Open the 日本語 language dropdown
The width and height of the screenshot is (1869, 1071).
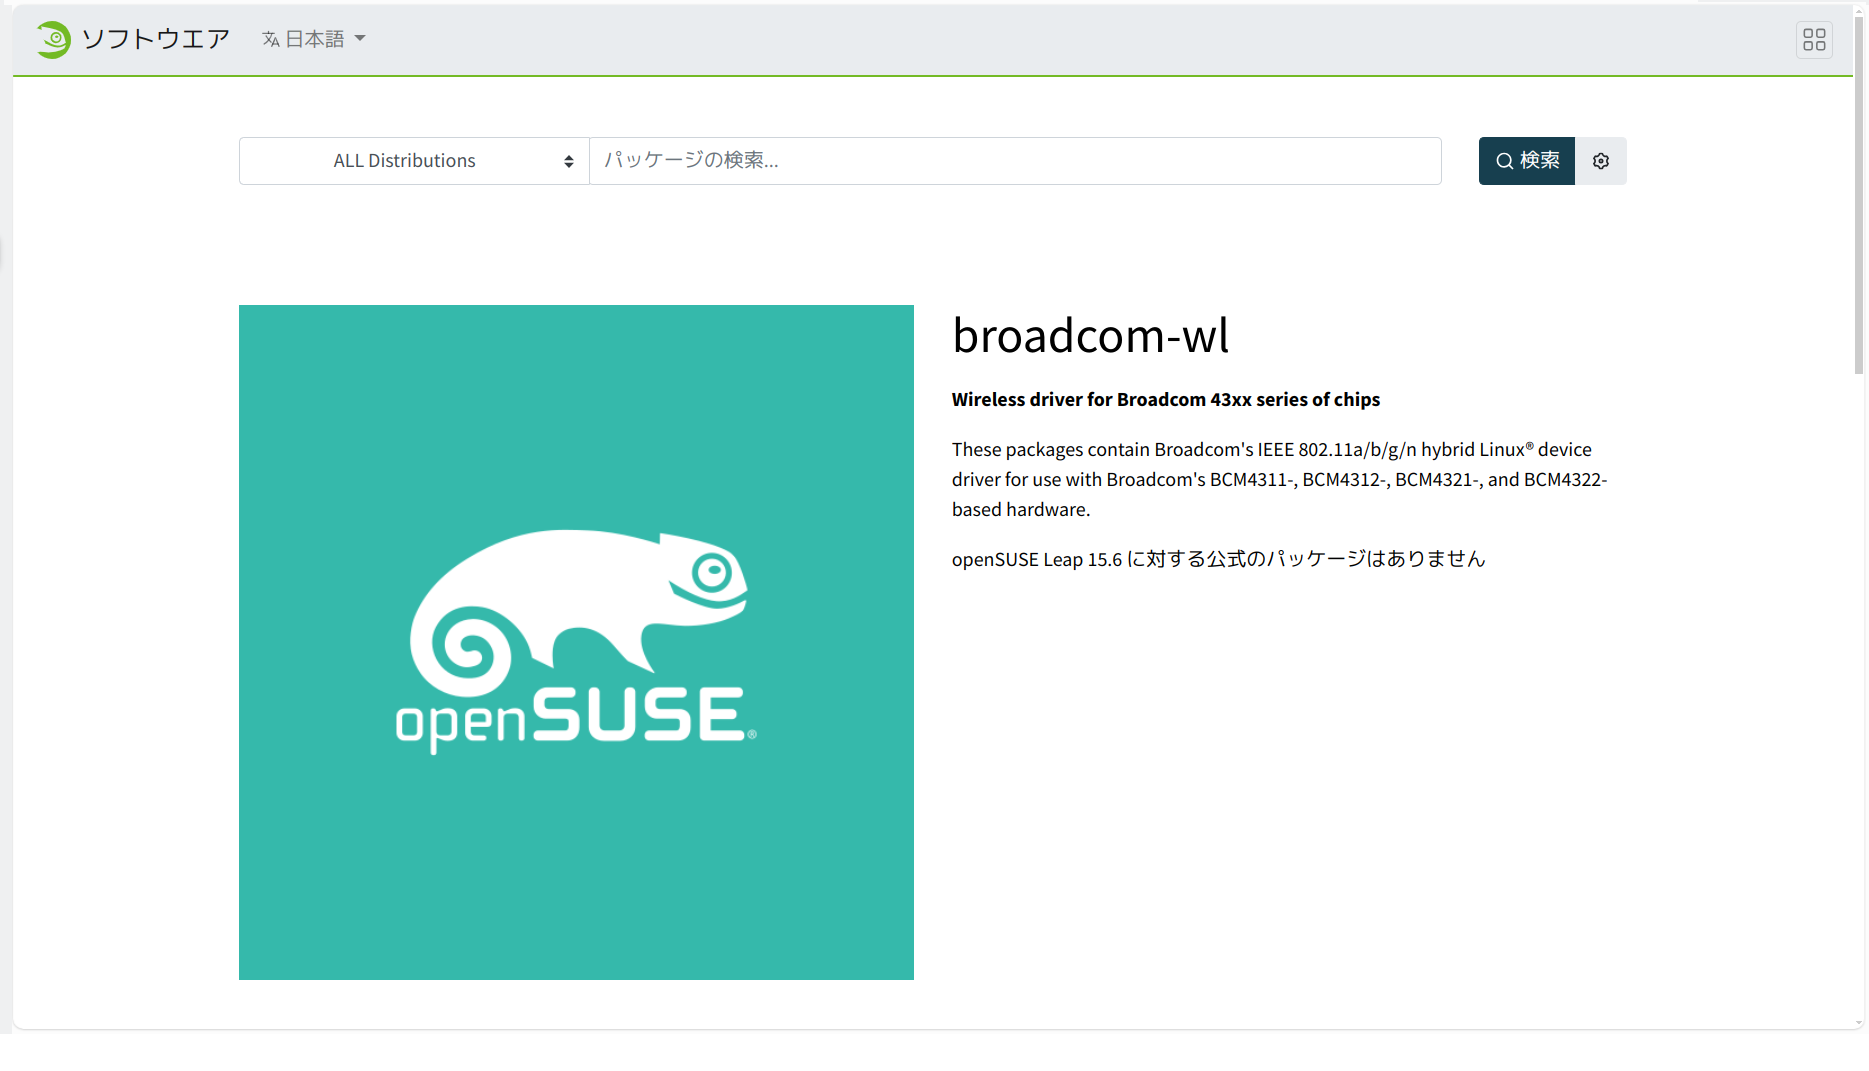tap(314, 39)
